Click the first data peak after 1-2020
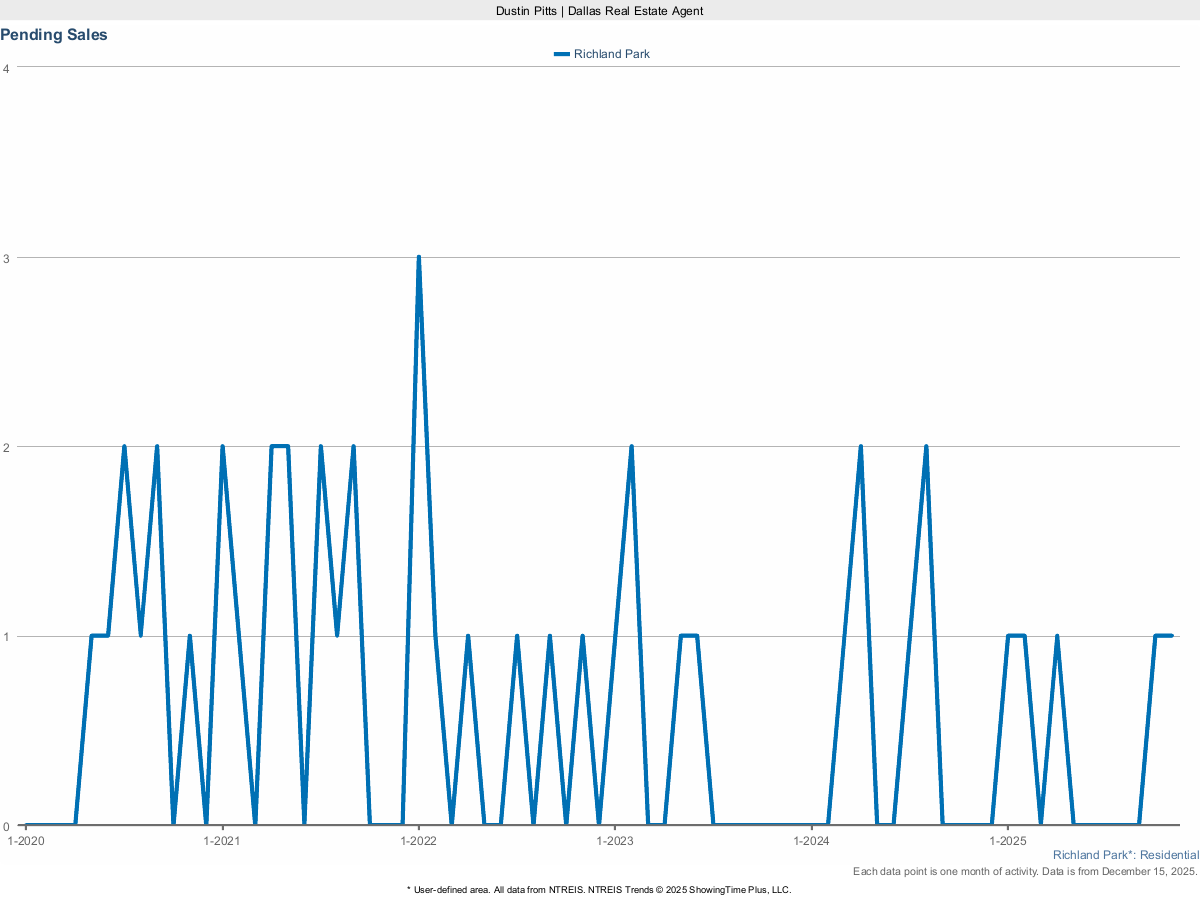Screen dimensions: 1200x900 124,443
